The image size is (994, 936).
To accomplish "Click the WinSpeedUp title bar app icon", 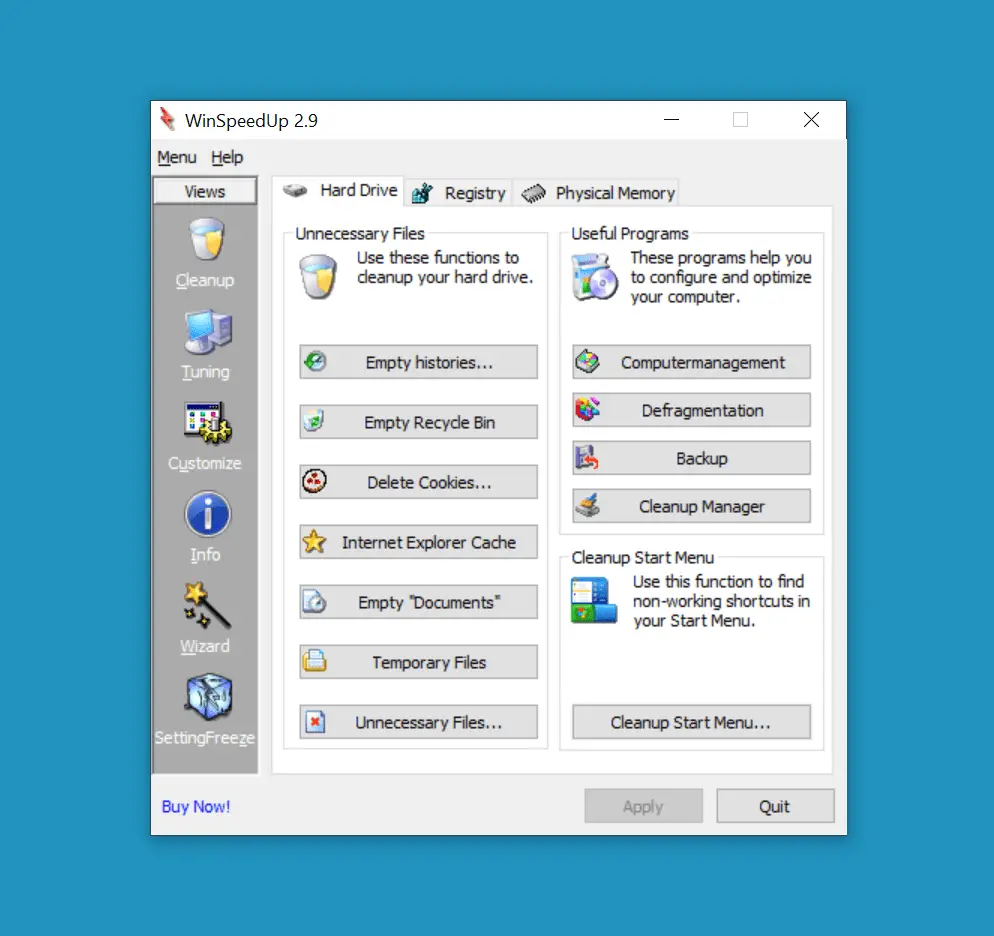I will point(168,119).
